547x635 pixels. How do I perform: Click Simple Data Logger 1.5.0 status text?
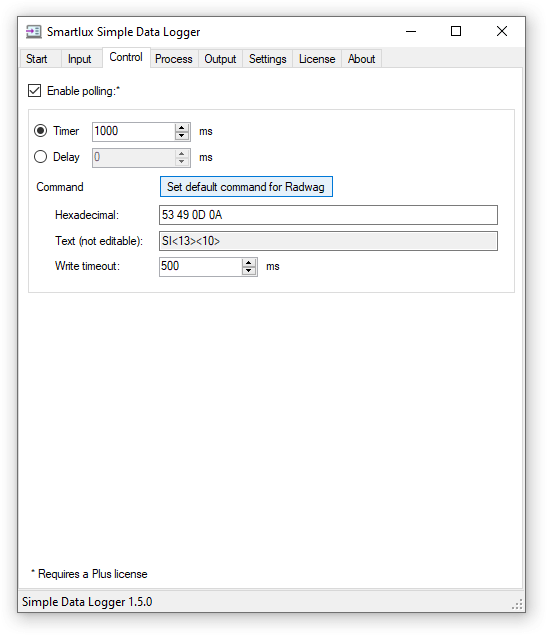pyautogui.click(x=87, y=602)
